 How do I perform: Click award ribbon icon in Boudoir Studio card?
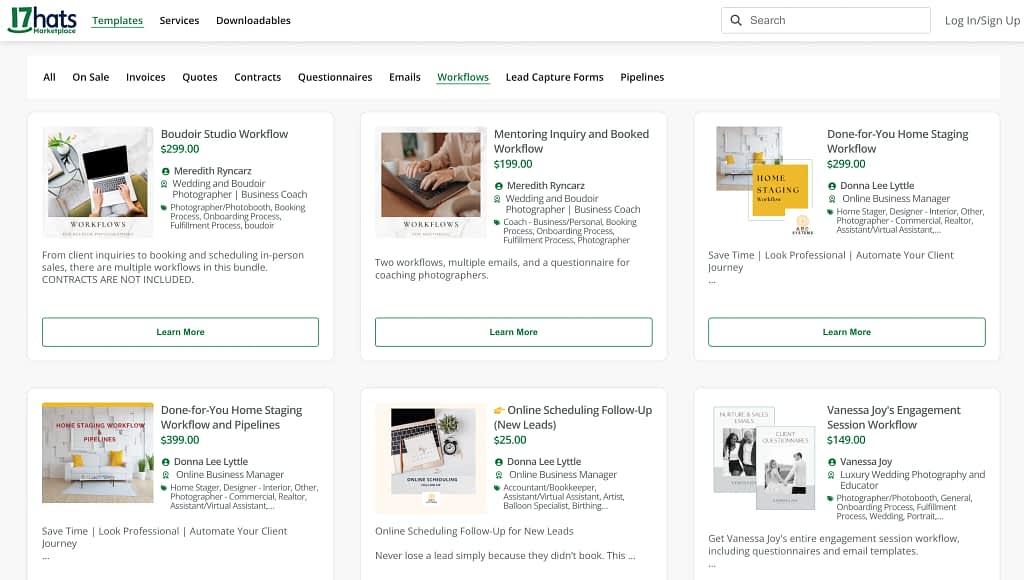[165, 184]
